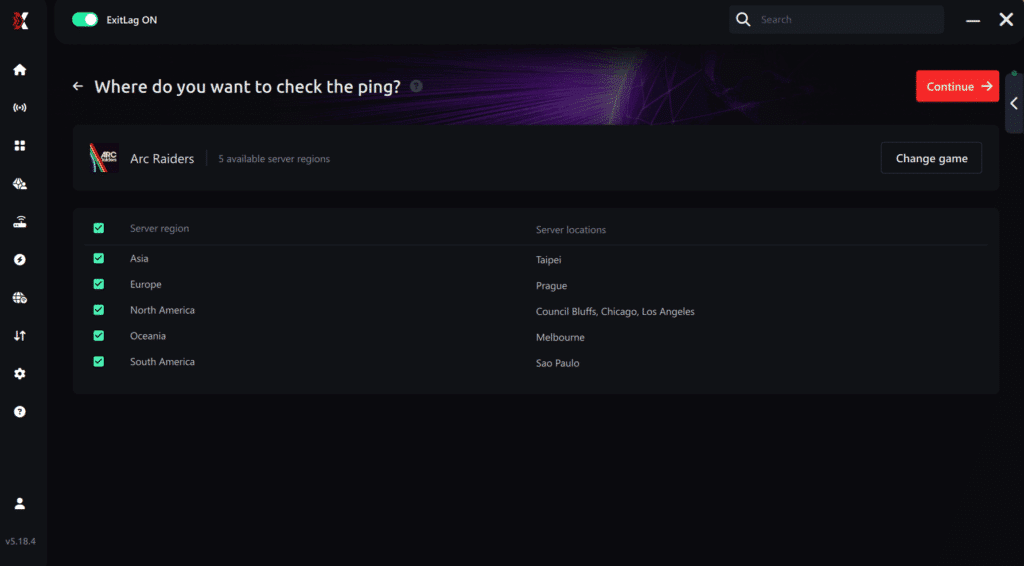Click the help tooltip icon beside the title
Viewport: 1024px width, 566px height.
click(x=416, y=86)
